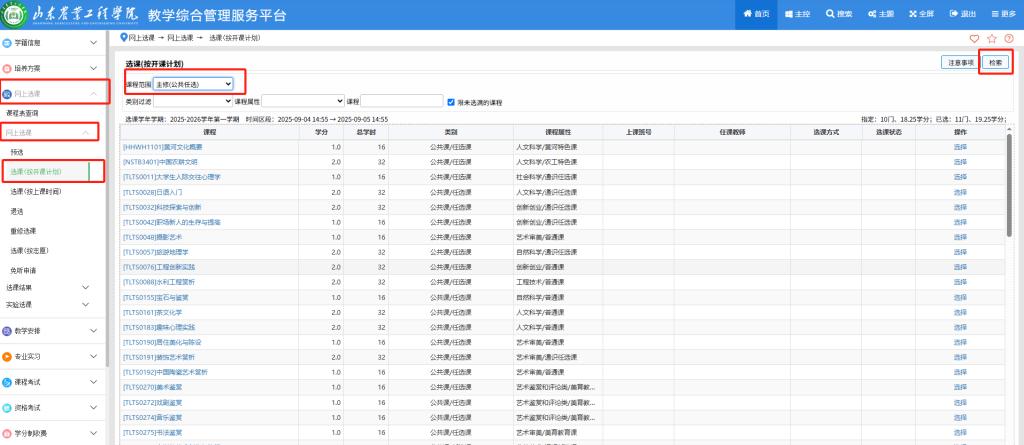Open the 类别过滤 dropdown
Viewport: 1024px width, 445px height.
click(x=193, y=101)
